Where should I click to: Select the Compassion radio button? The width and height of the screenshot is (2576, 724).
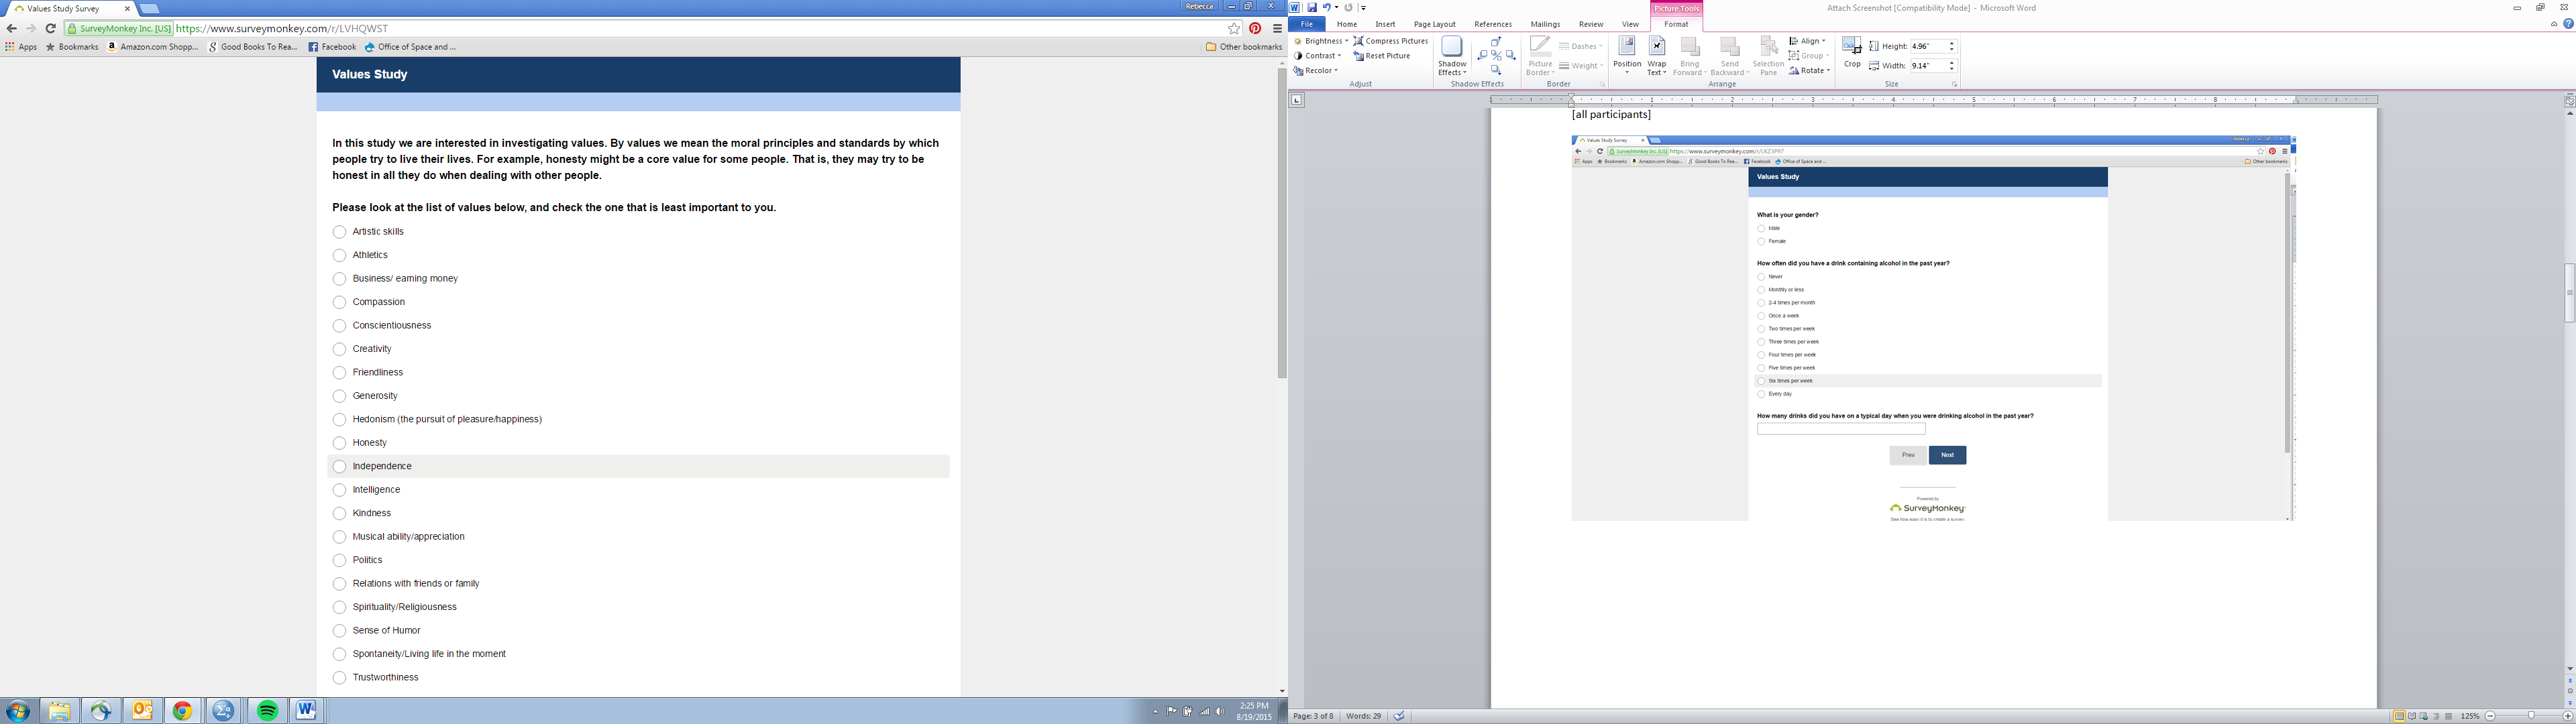tap(339, 302)
